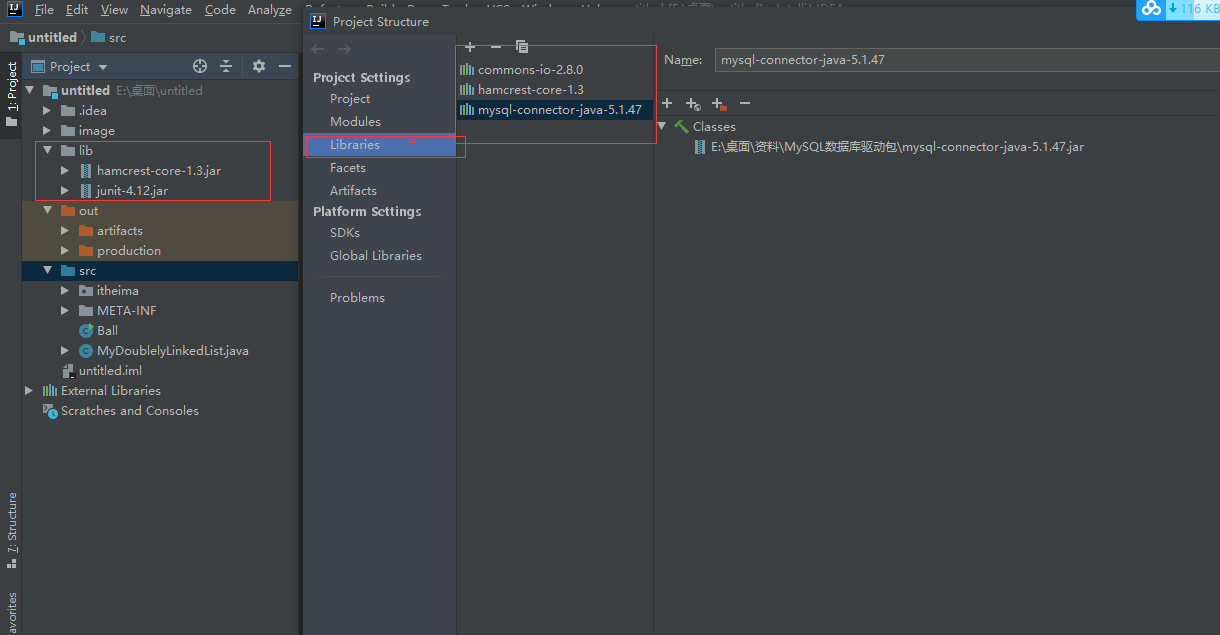Click the src breadcrumb in navigation bar
Screen dimensions: 1220x635
coord(108,37)
